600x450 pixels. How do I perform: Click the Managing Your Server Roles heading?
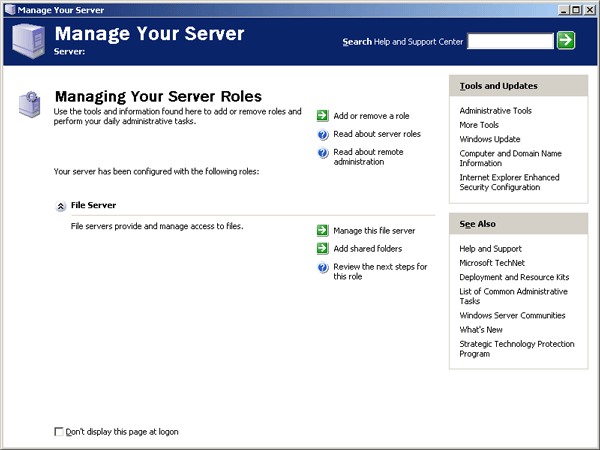[158, 96]
